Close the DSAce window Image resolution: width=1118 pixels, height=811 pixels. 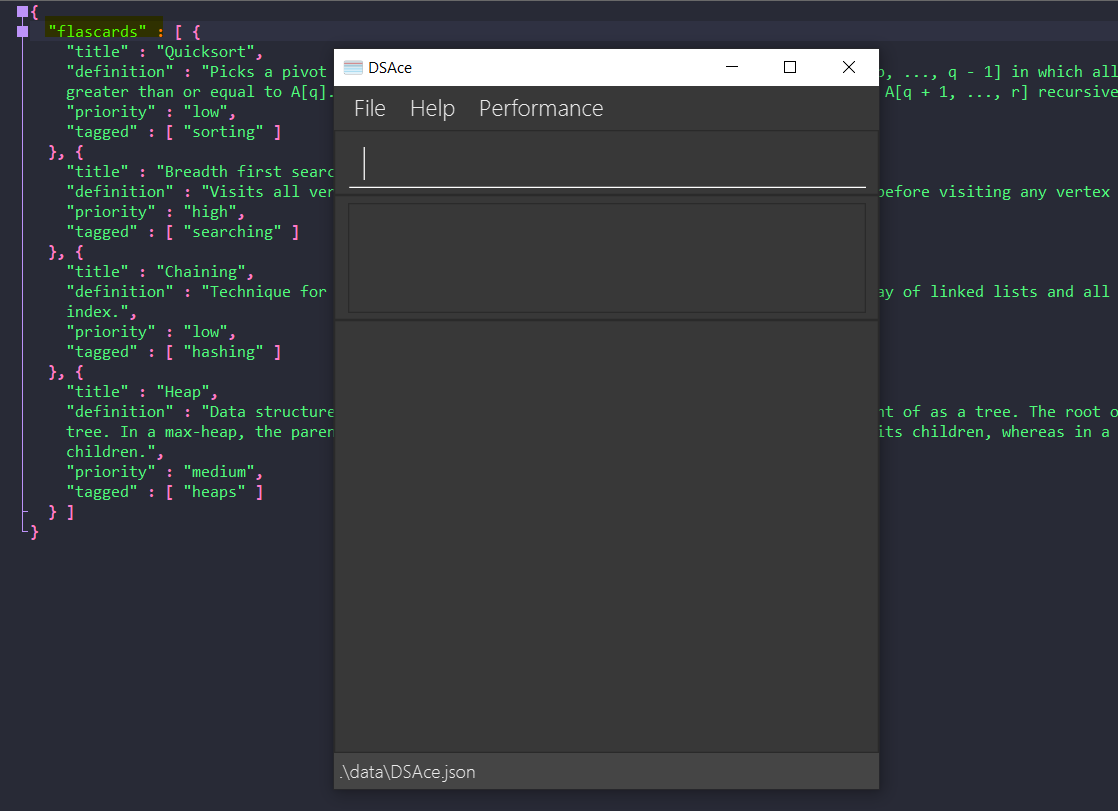click(x=848, y=67)
